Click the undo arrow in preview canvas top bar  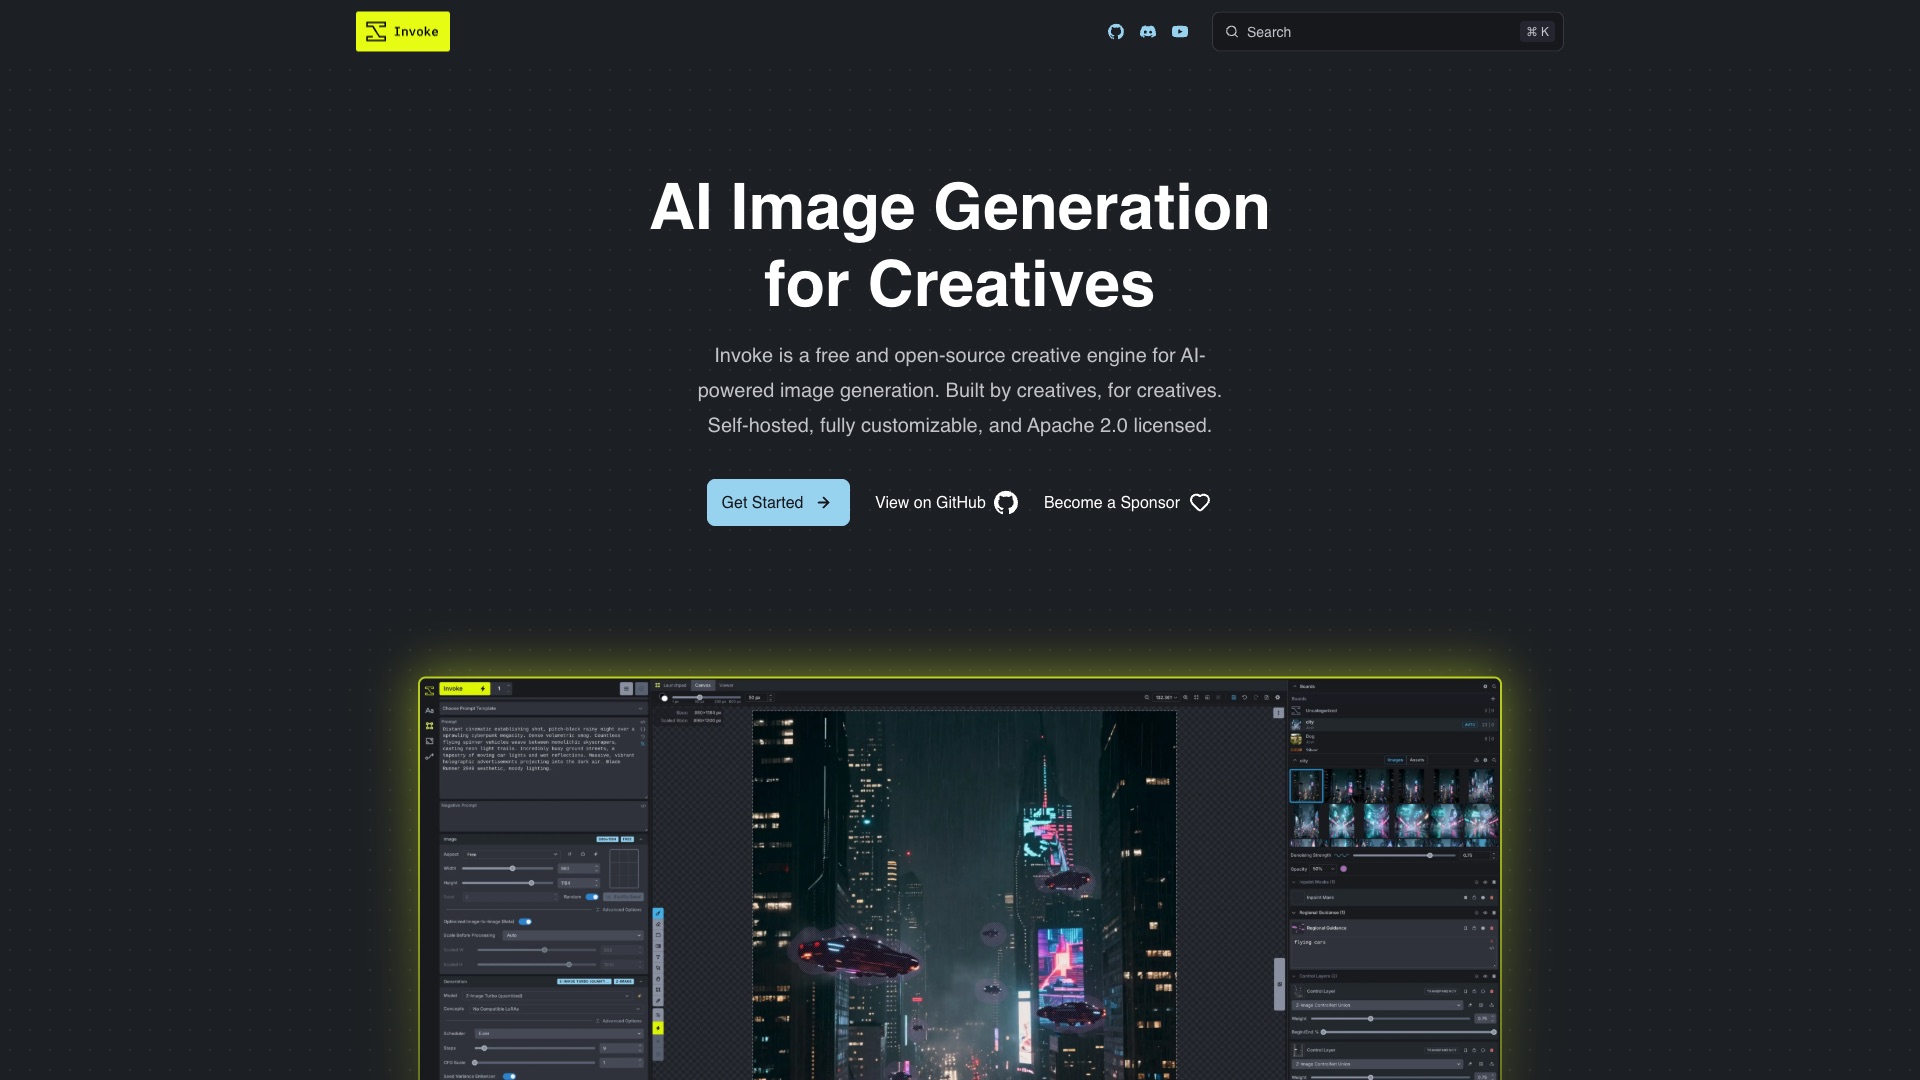click(x=1245, y=698)
